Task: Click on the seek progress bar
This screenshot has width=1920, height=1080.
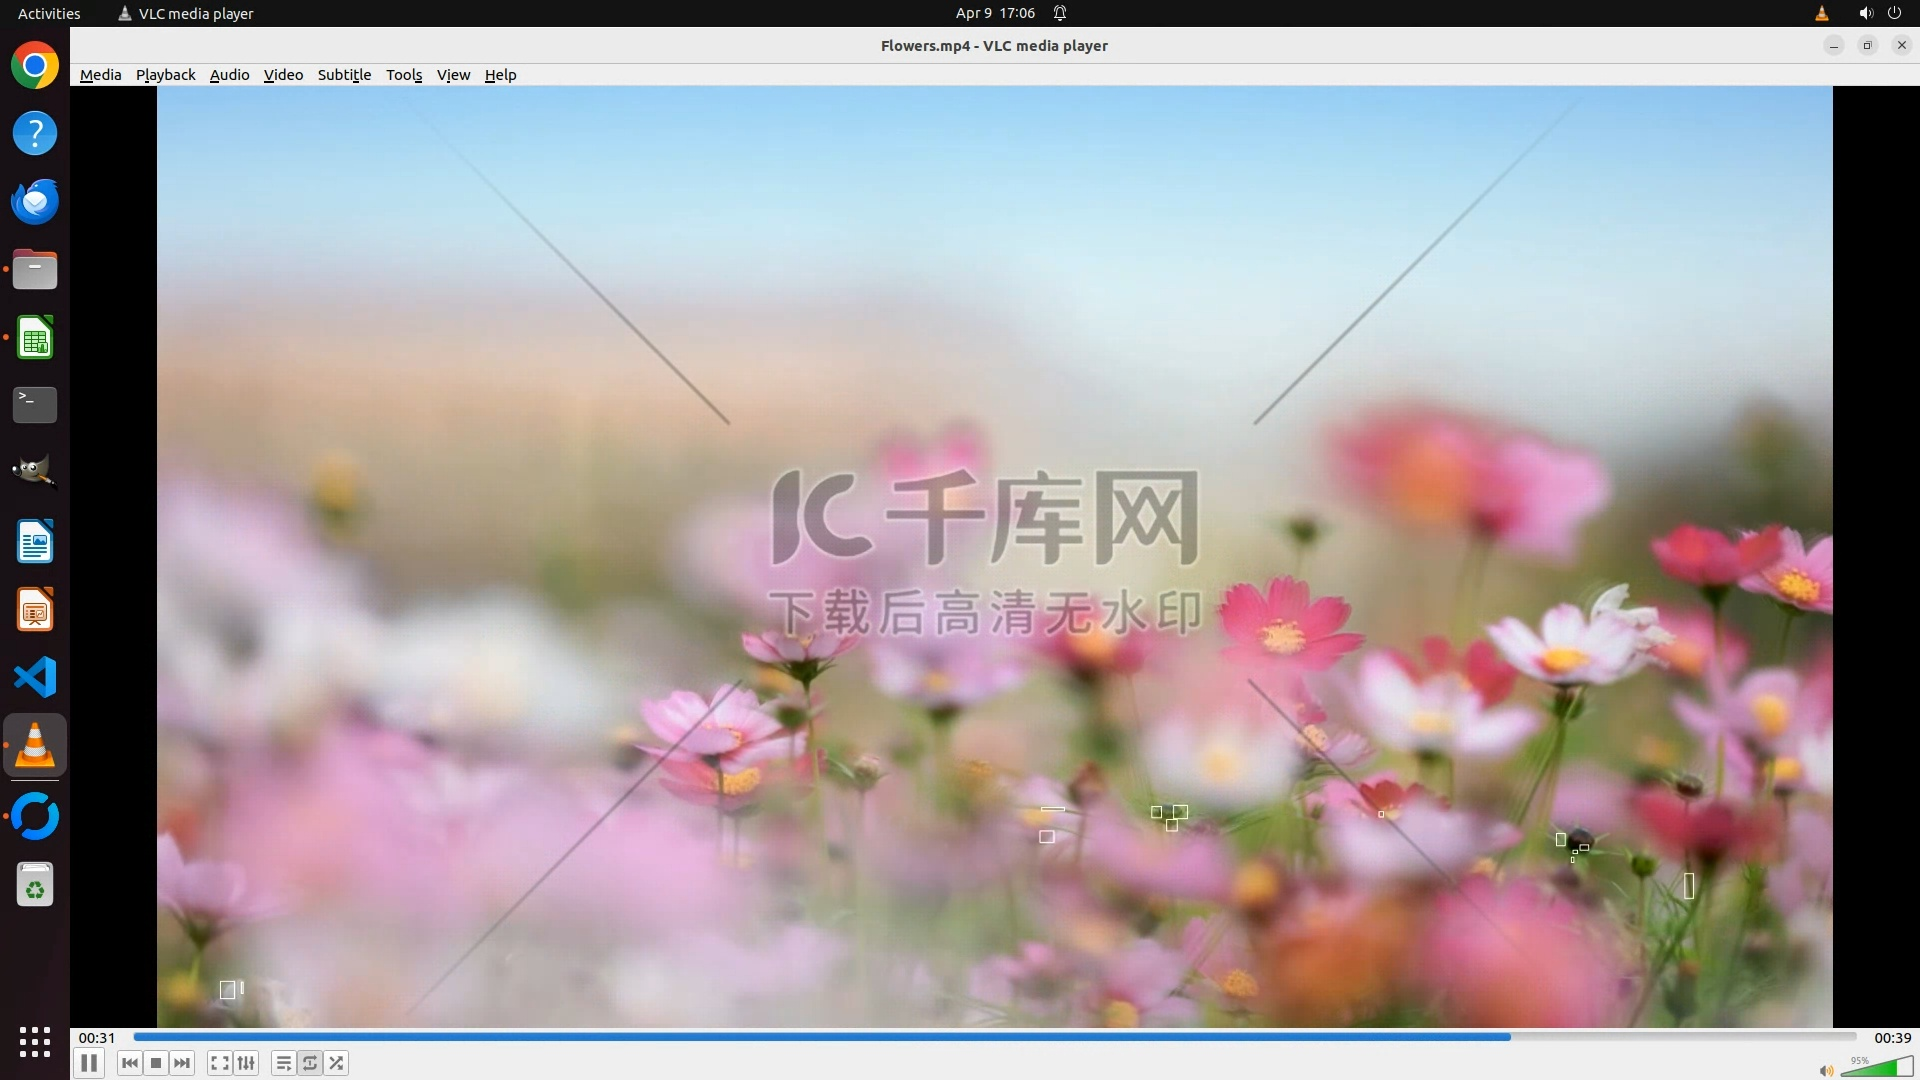Action: pyautogui.click(x=995, y=1037)
